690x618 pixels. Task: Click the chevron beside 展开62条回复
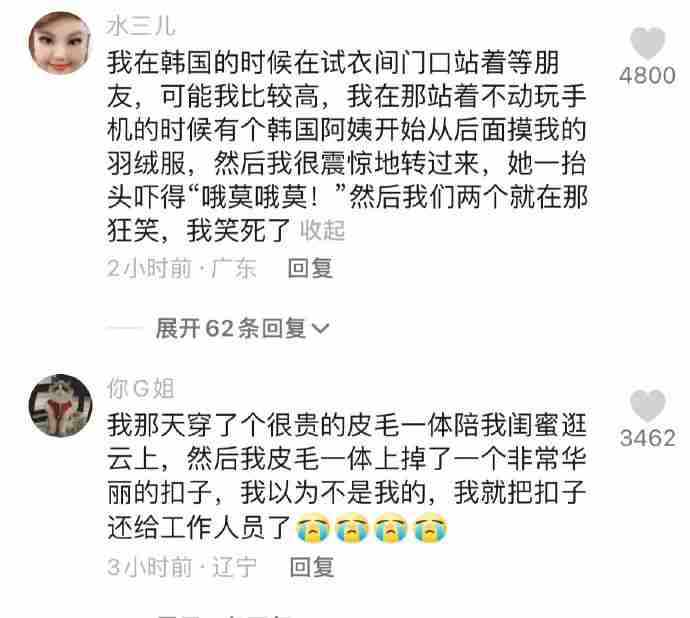pyautogui.click(x=320, y=328)
